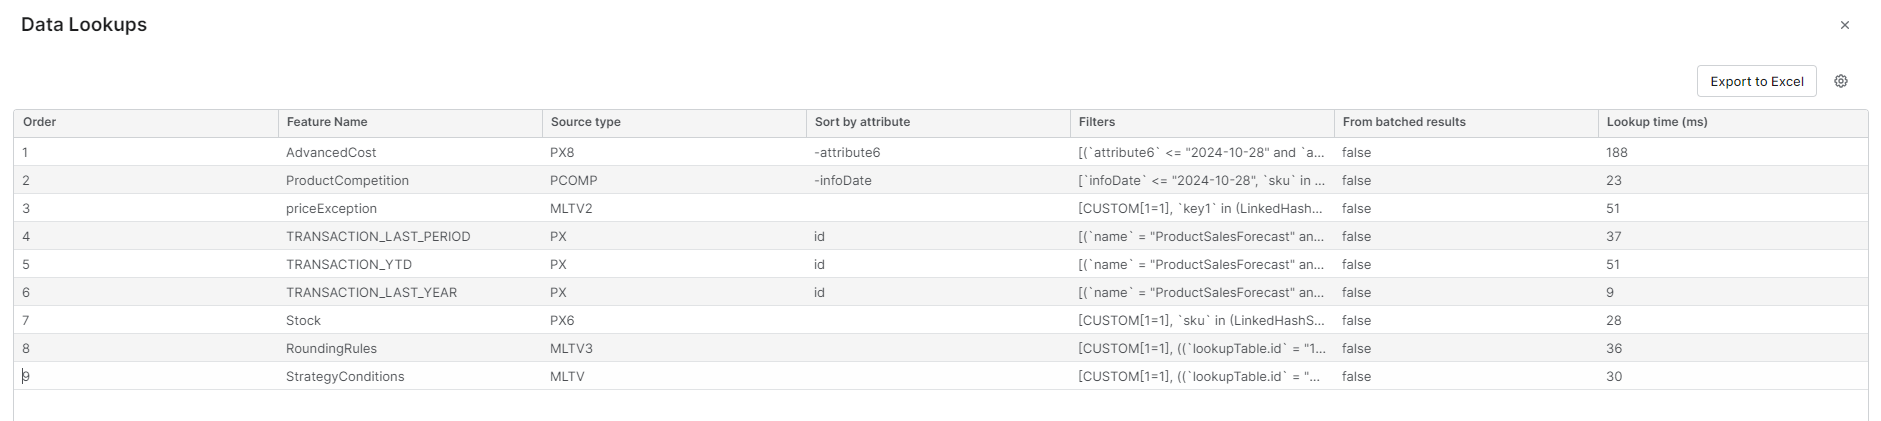Select the TRANSACTION_LAST_YEAR row

(x=371, y=293)
